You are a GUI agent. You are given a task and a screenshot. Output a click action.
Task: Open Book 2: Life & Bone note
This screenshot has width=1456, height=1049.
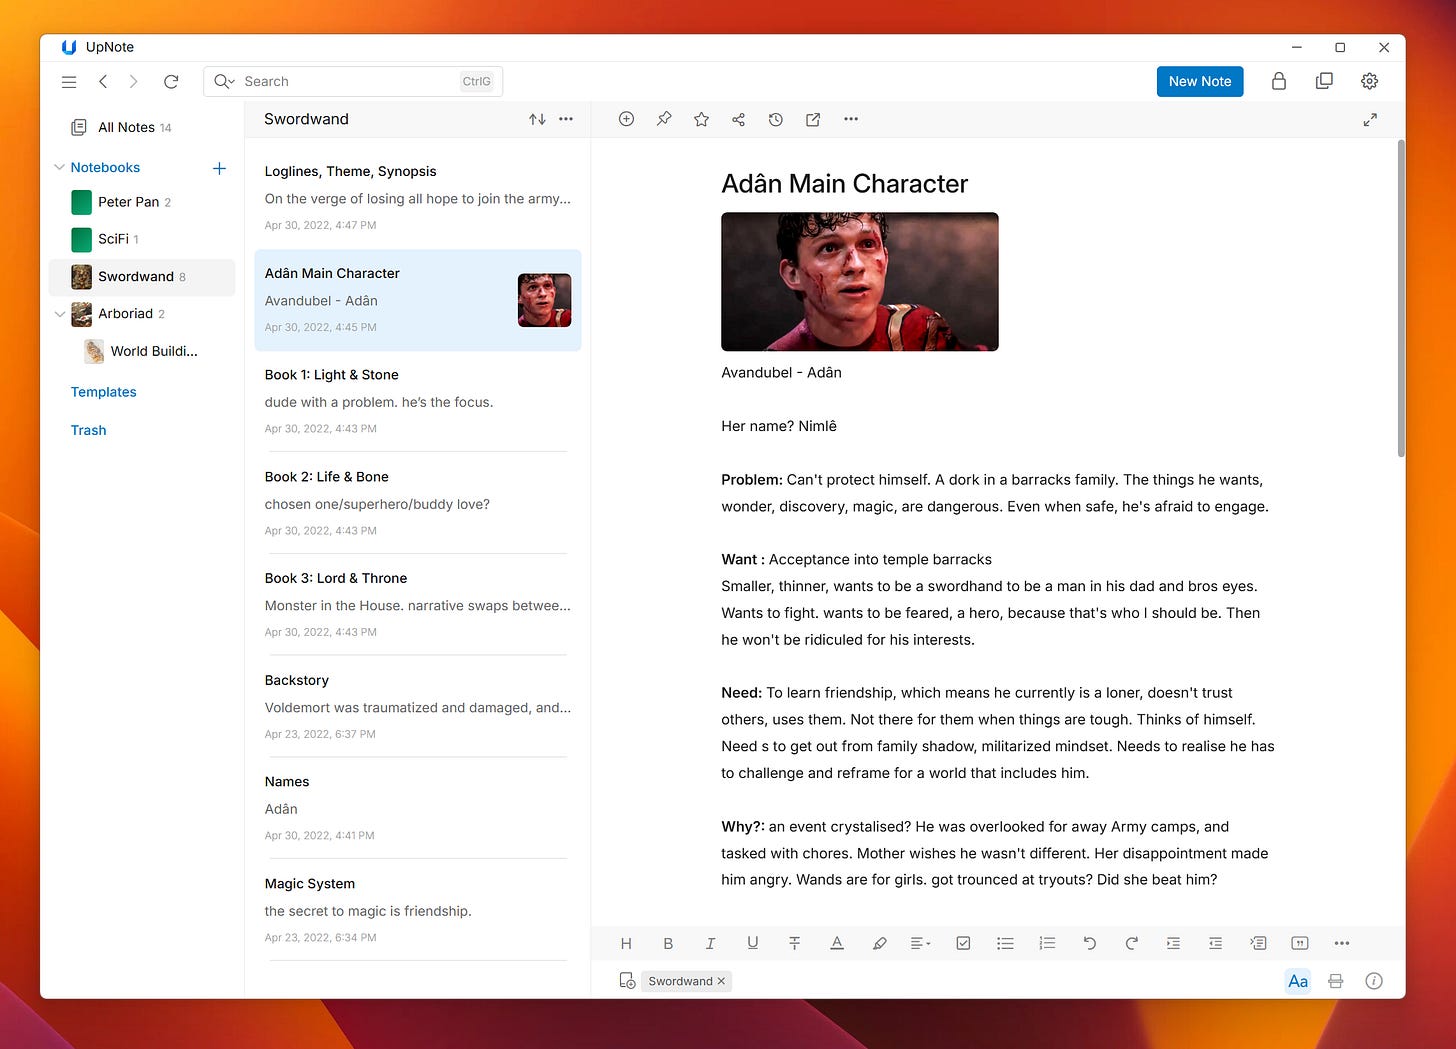[418, 503]
